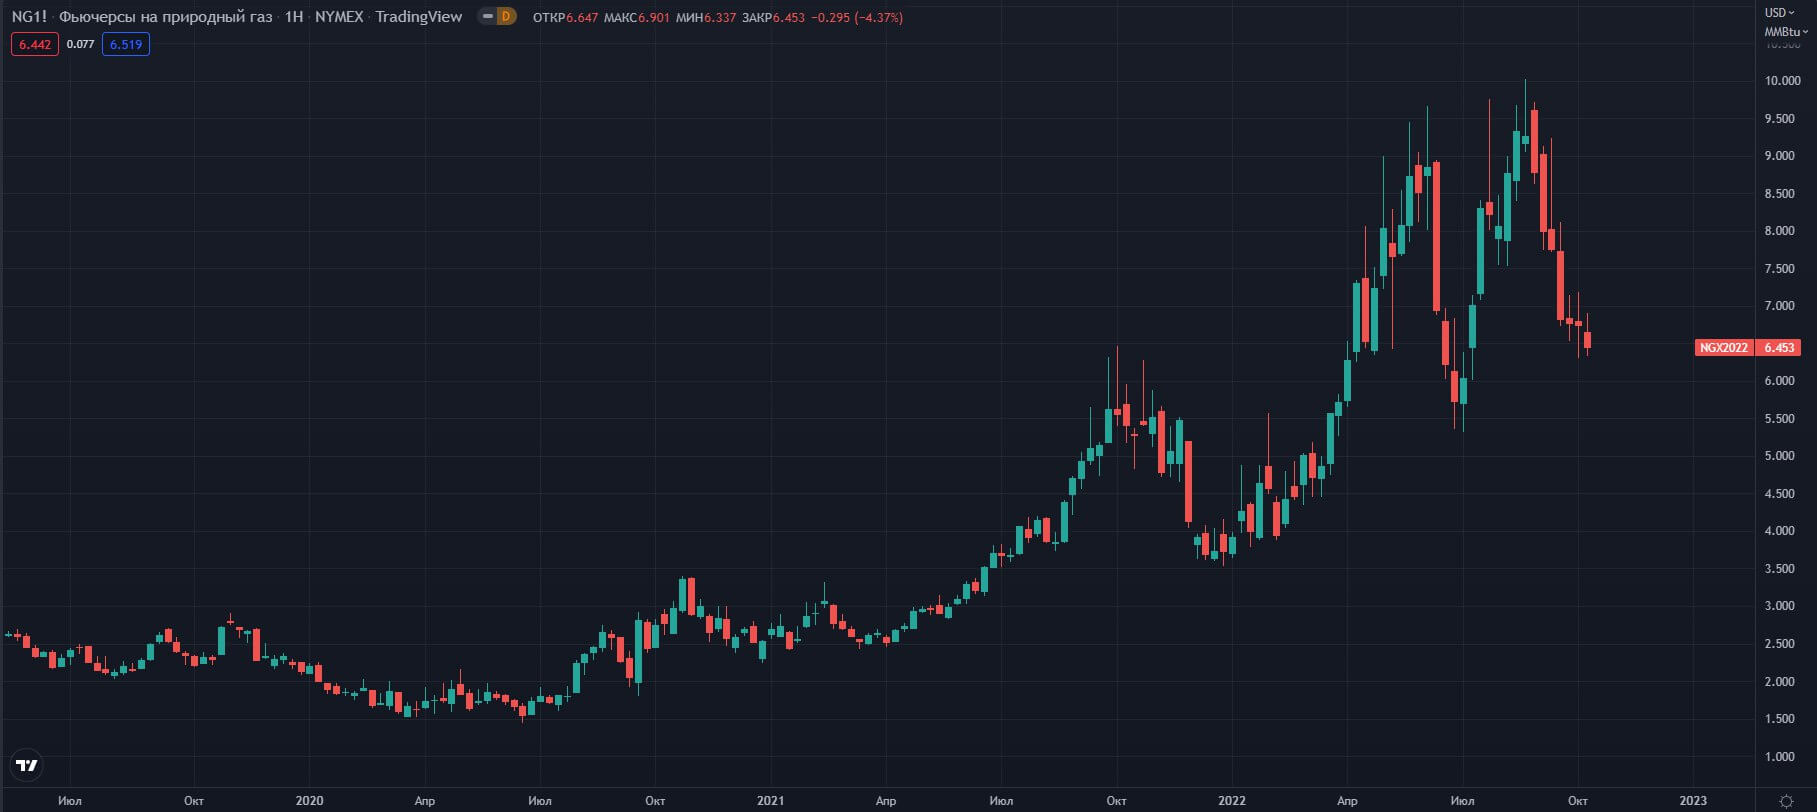Click the red sell price 6.442 button
This screenshot has height=812, width=1817.
click(35, 44)
